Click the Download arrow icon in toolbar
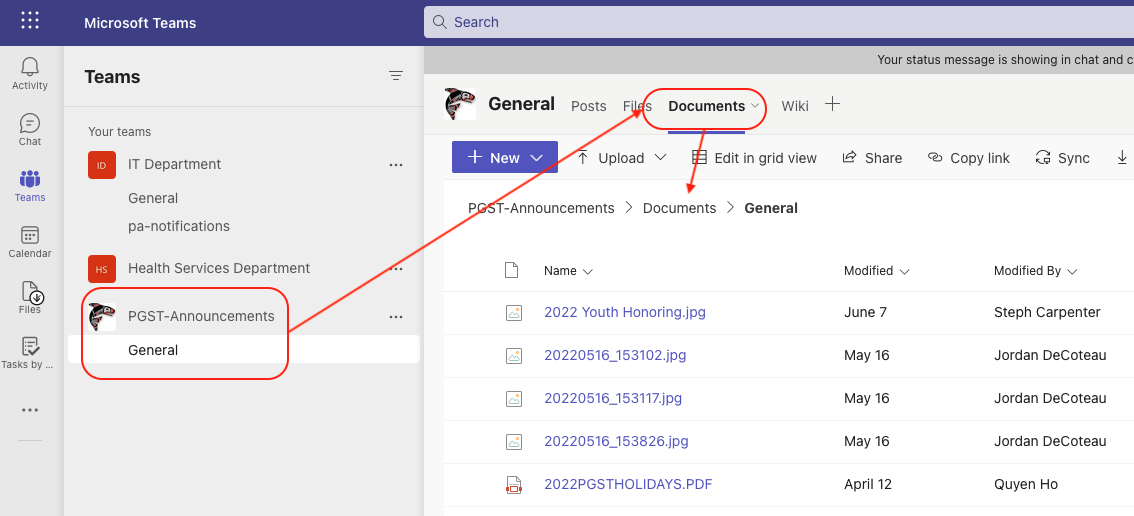The image size is (1134, 516). click(x=1122, y=157)
